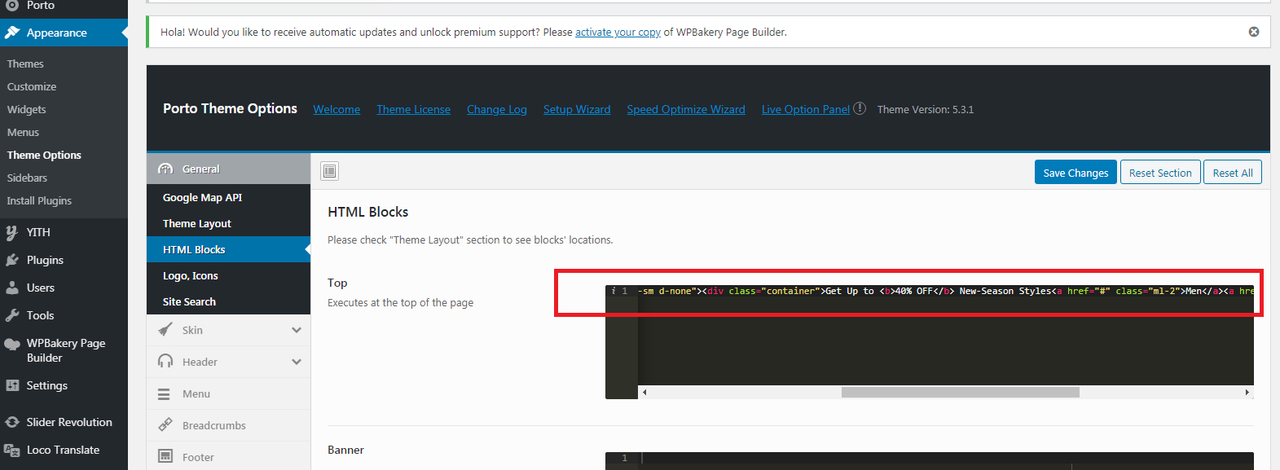The width and height of the screenshot is (1280, 470).
Task: Collapse the General options section
Action: (229, 169)
